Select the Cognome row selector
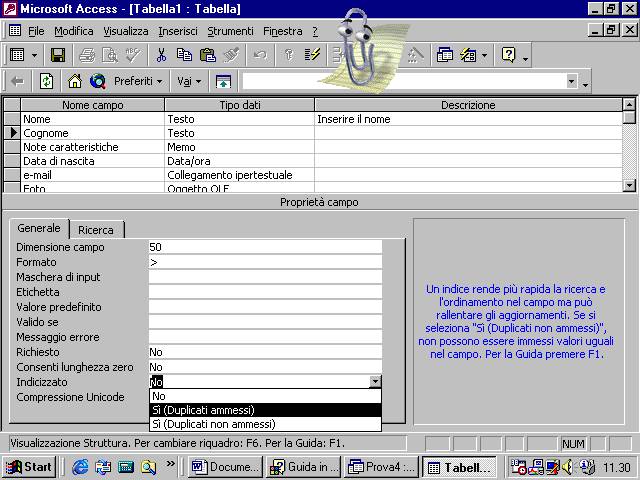Screen dimensions: 640x480 click(x=12, y=133)
